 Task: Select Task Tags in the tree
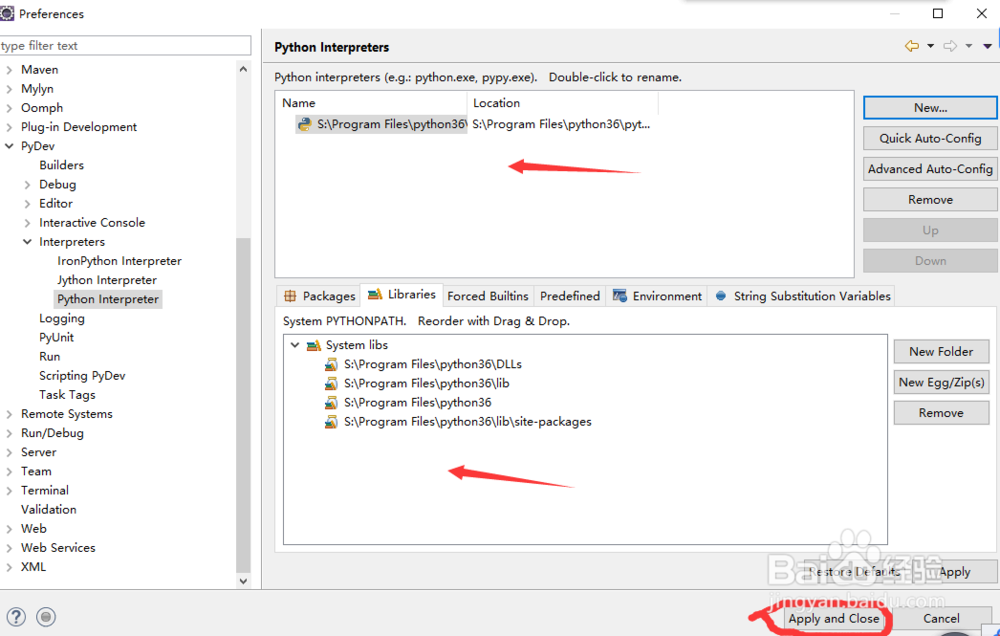[67, 395]
